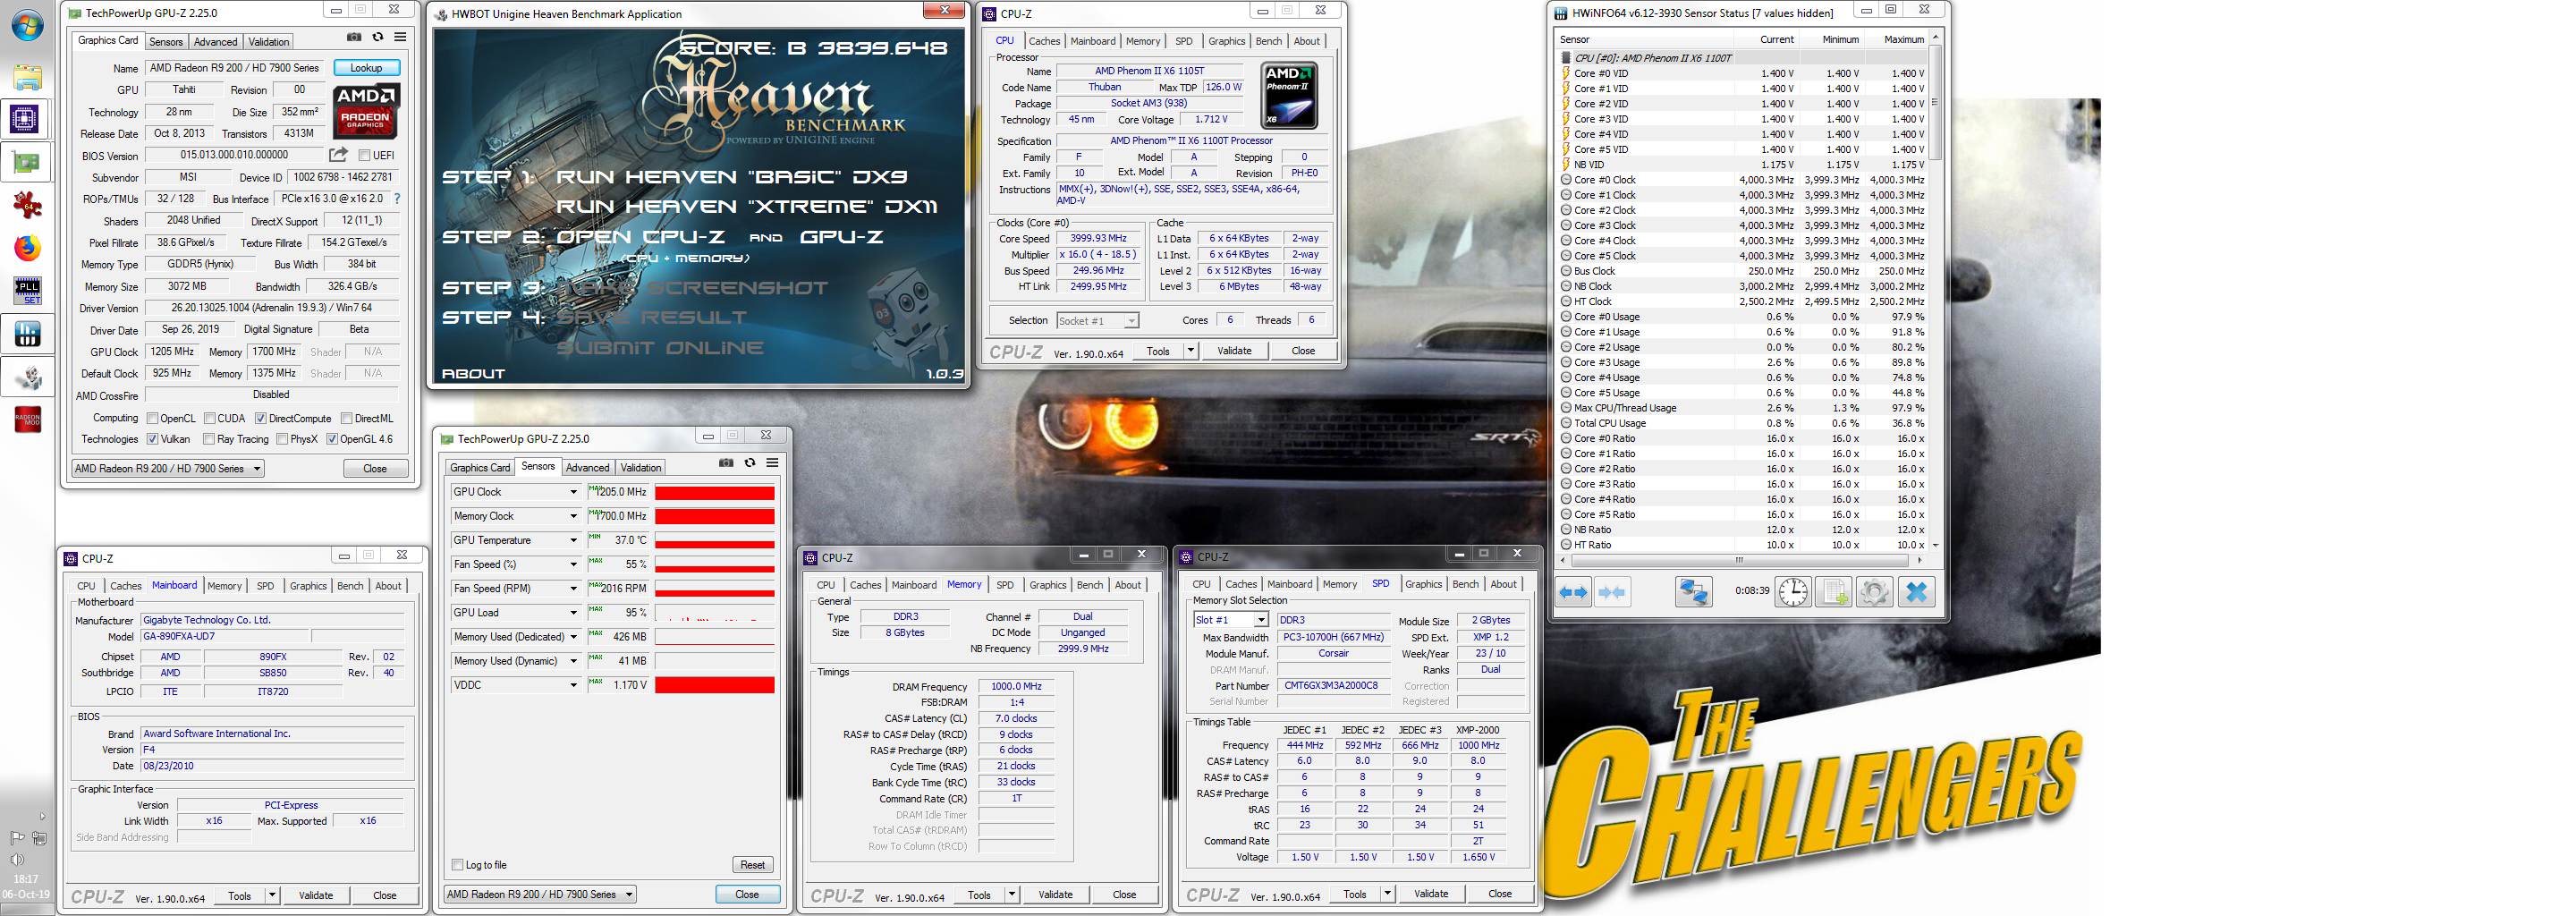The height and width of the screenshot is (916, 2576).
Task: Open hamburger menu in GPU-Z Sensors window
Action: point(772,463)
